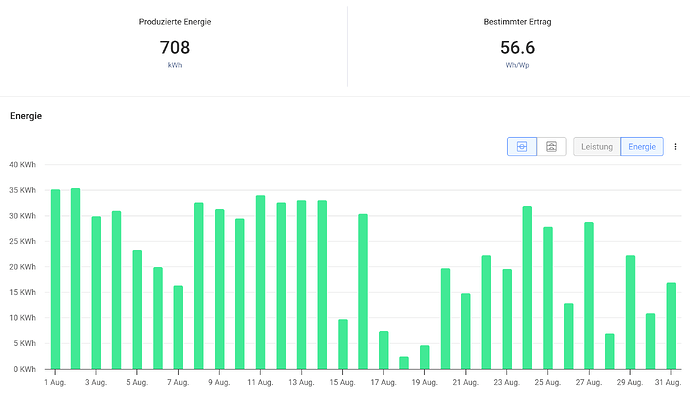Click the tallest bar, for 2 Aug.

click(76, 279)
